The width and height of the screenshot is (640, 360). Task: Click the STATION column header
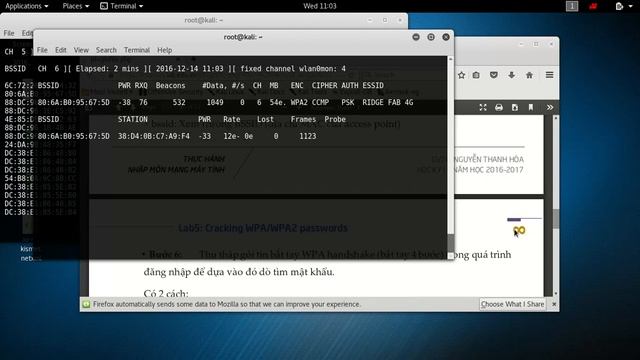(x=133, y=119)
